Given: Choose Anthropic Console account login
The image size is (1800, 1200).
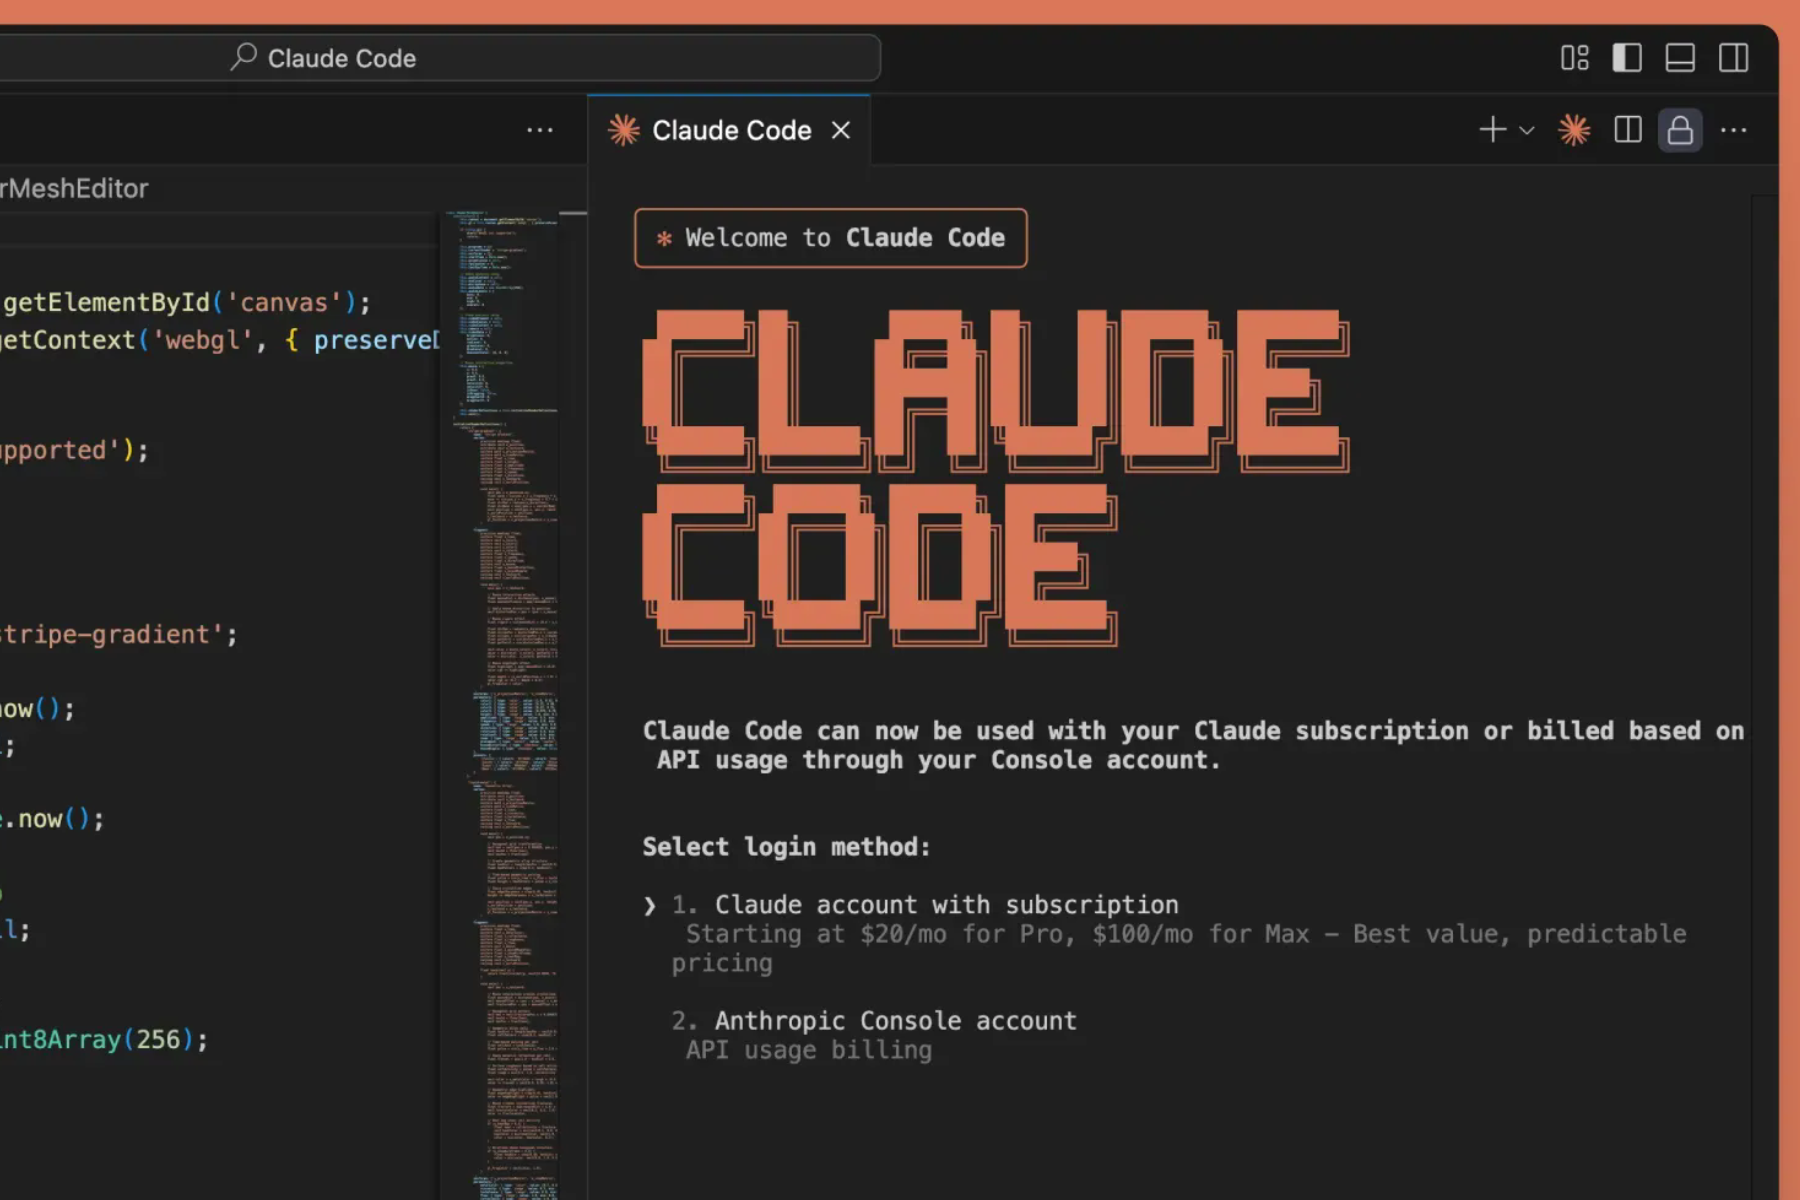Looking at the screenshot, I should (895, 1021).
